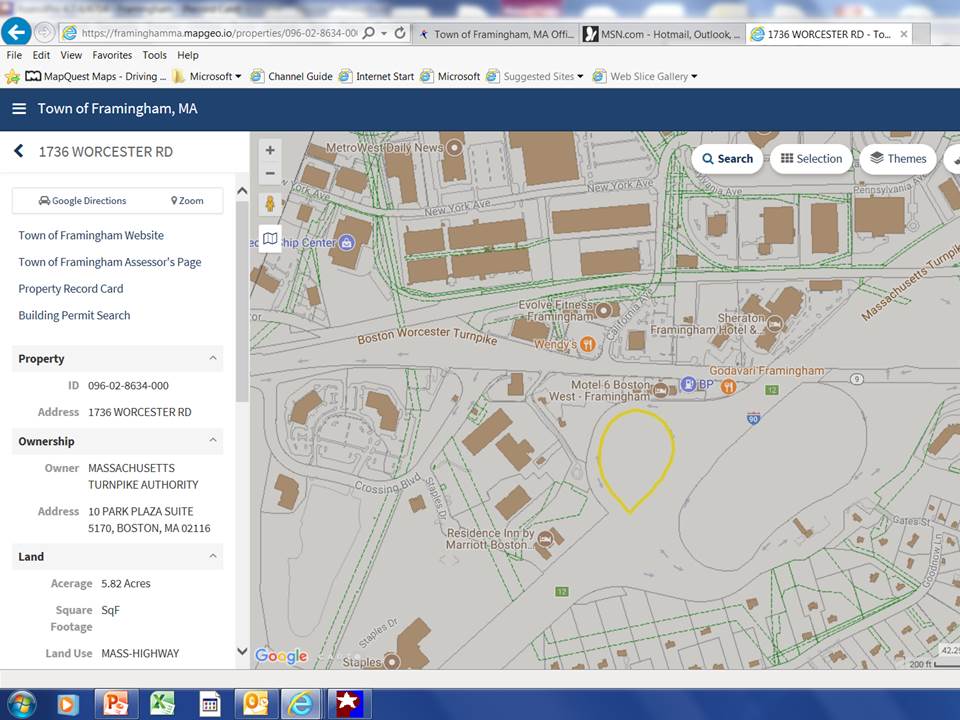This screenshot has height=720, width=960.
Task: Zoom in the map with plus button
Action: (270, 150)
